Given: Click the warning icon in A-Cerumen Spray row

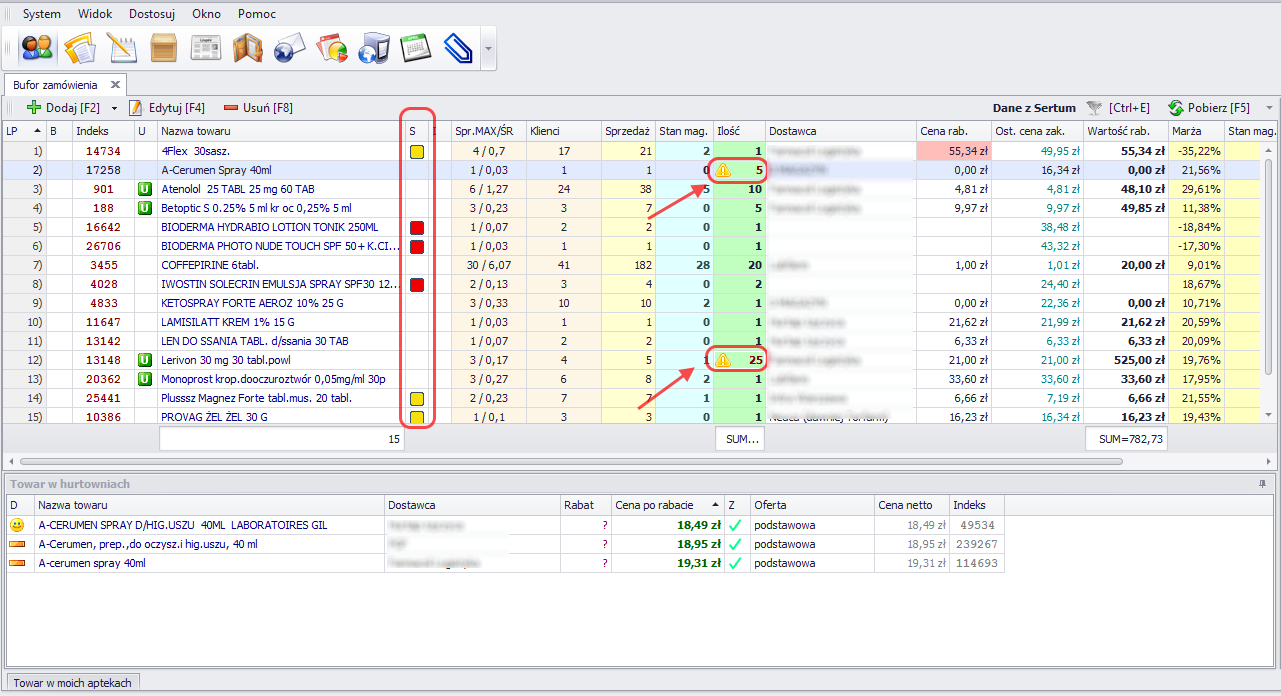Looking at the screenshot, I should pyautogui.click(x=723, y=170).
